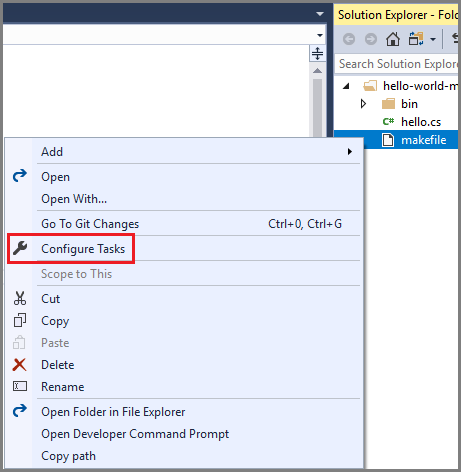The width and height of the screenshot is (461, 472).
Task: Click the Copy pages icon
Action: click(x=20, y=320)
